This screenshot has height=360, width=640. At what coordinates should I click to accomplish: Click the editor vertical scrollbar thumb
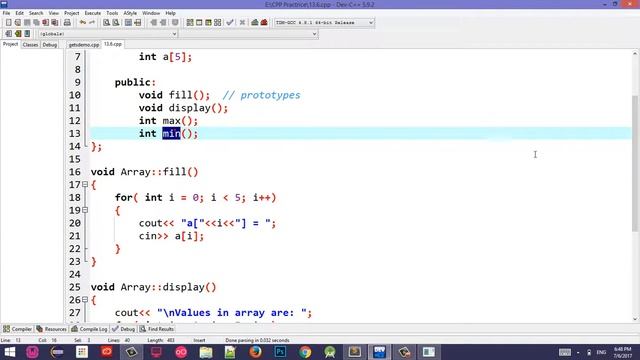[635, 163]
